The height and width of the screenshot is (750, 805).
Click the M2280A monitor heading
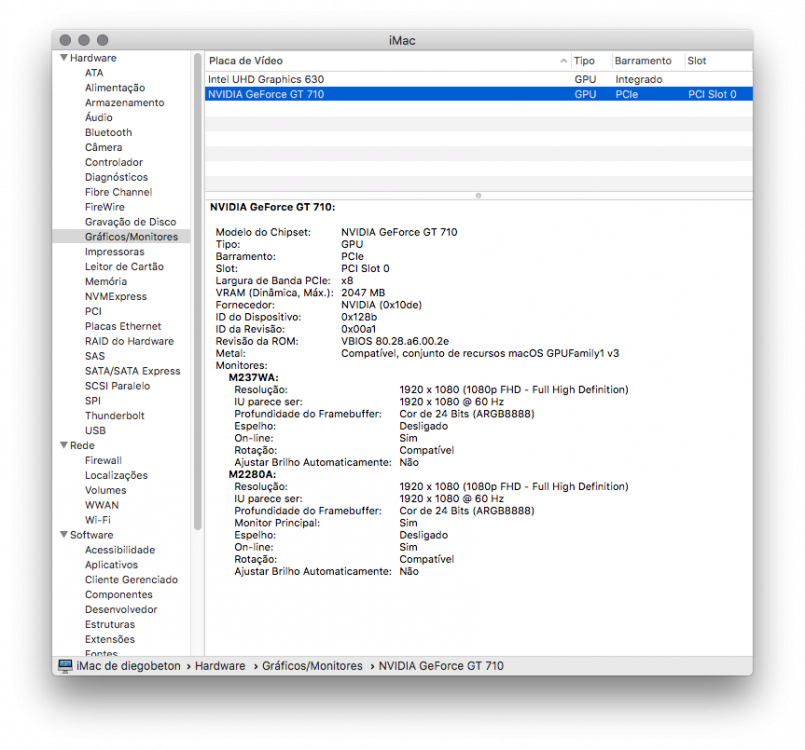tap(252, 474)
